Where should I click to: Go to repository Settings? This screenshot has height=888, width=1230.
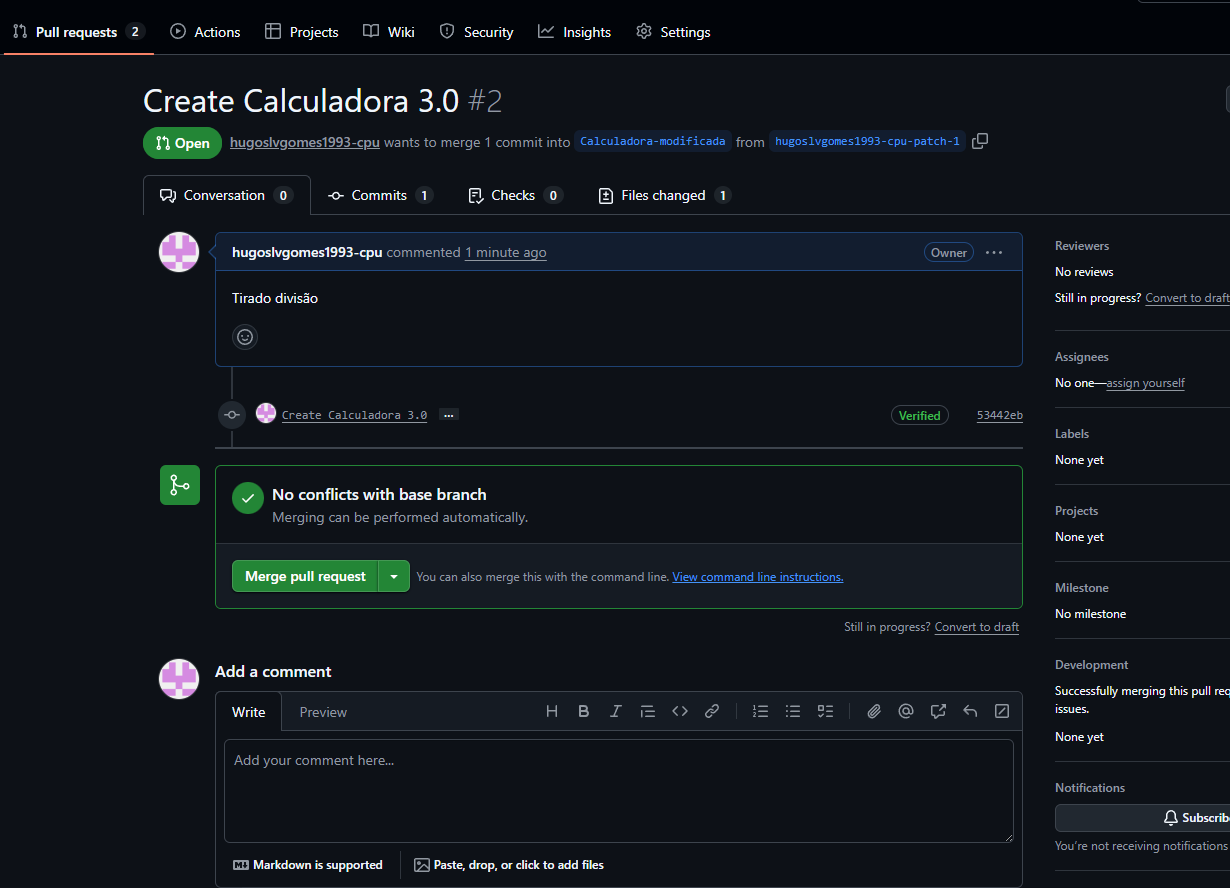click(673, 32)
